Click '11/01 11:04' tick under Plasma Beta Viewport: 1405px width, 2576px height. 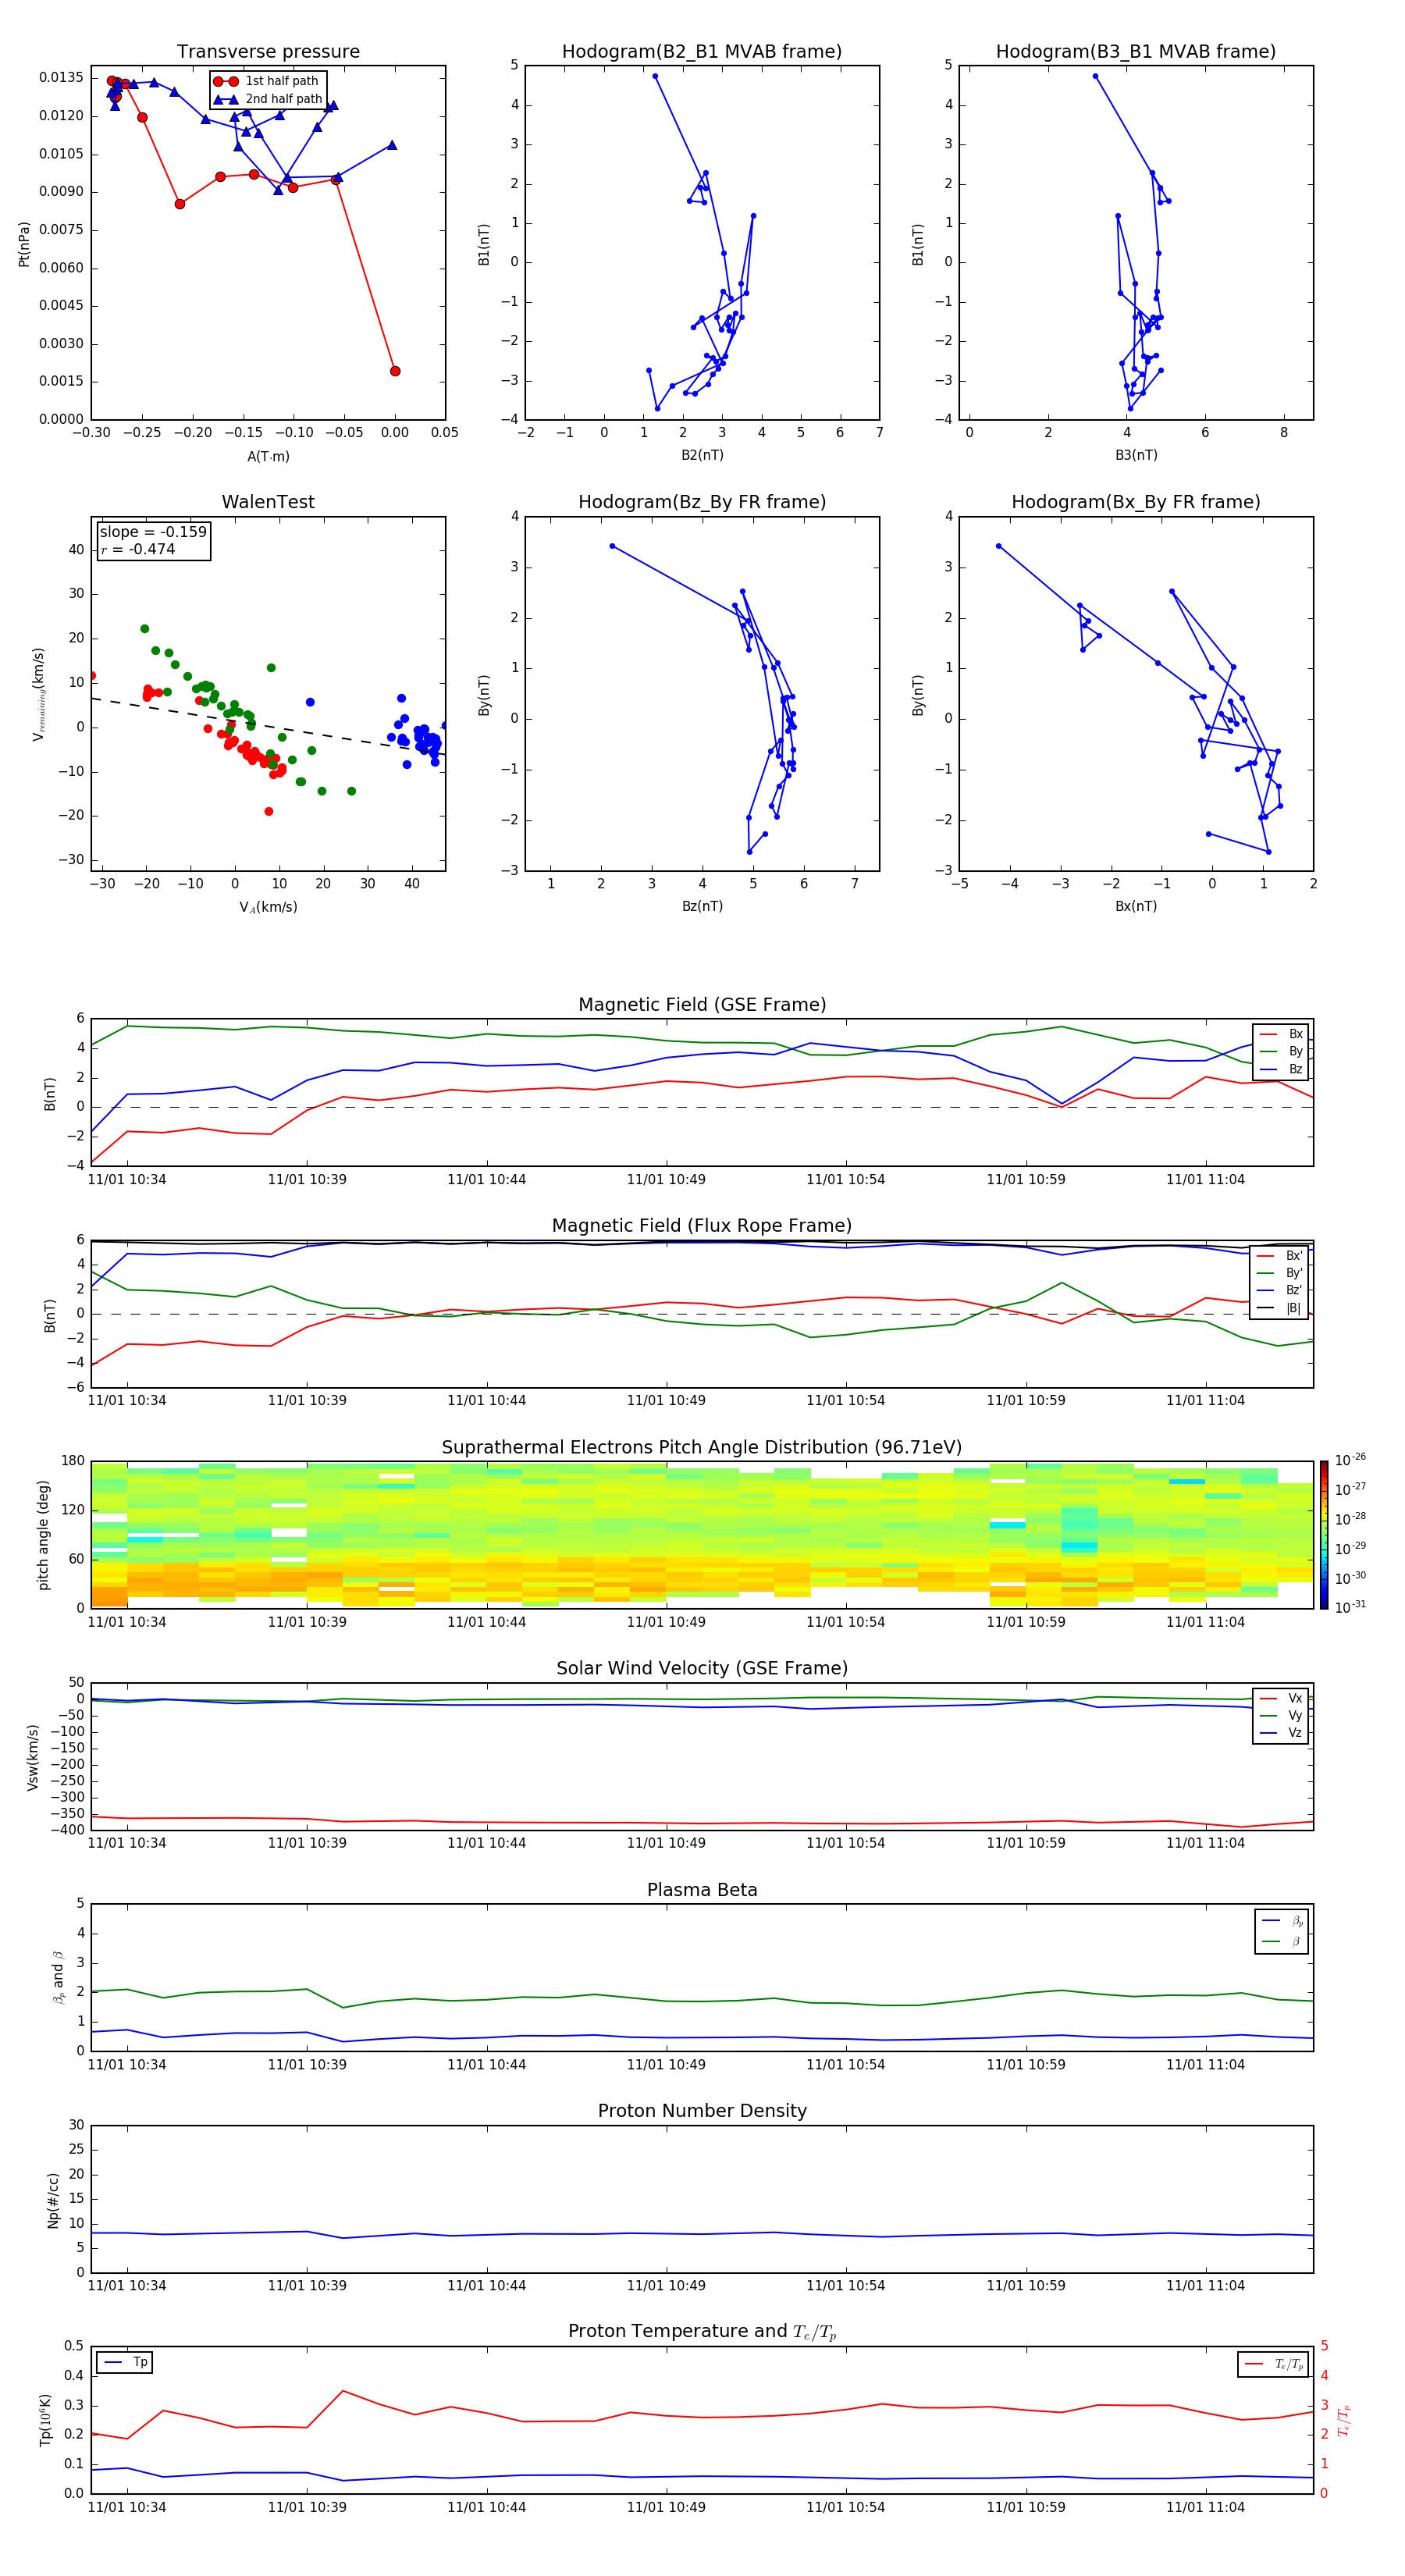1205,2065
